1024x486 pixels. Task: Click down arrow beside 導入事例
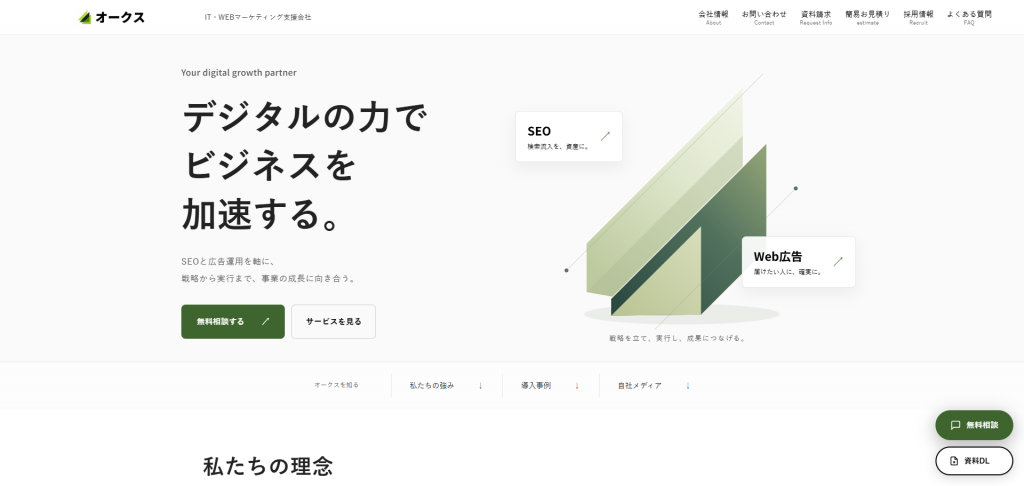pyautogui.click(x=577, y=385)
